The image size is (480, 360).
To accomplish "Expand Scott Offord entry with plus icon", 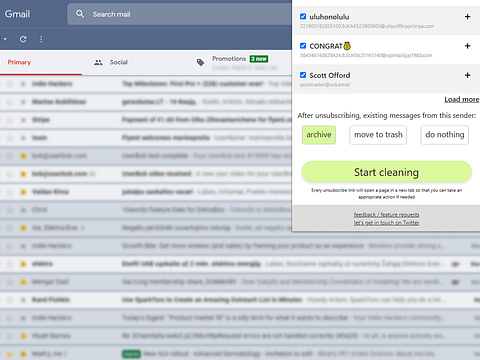I will pyautogui.click(x=467, y=75).
